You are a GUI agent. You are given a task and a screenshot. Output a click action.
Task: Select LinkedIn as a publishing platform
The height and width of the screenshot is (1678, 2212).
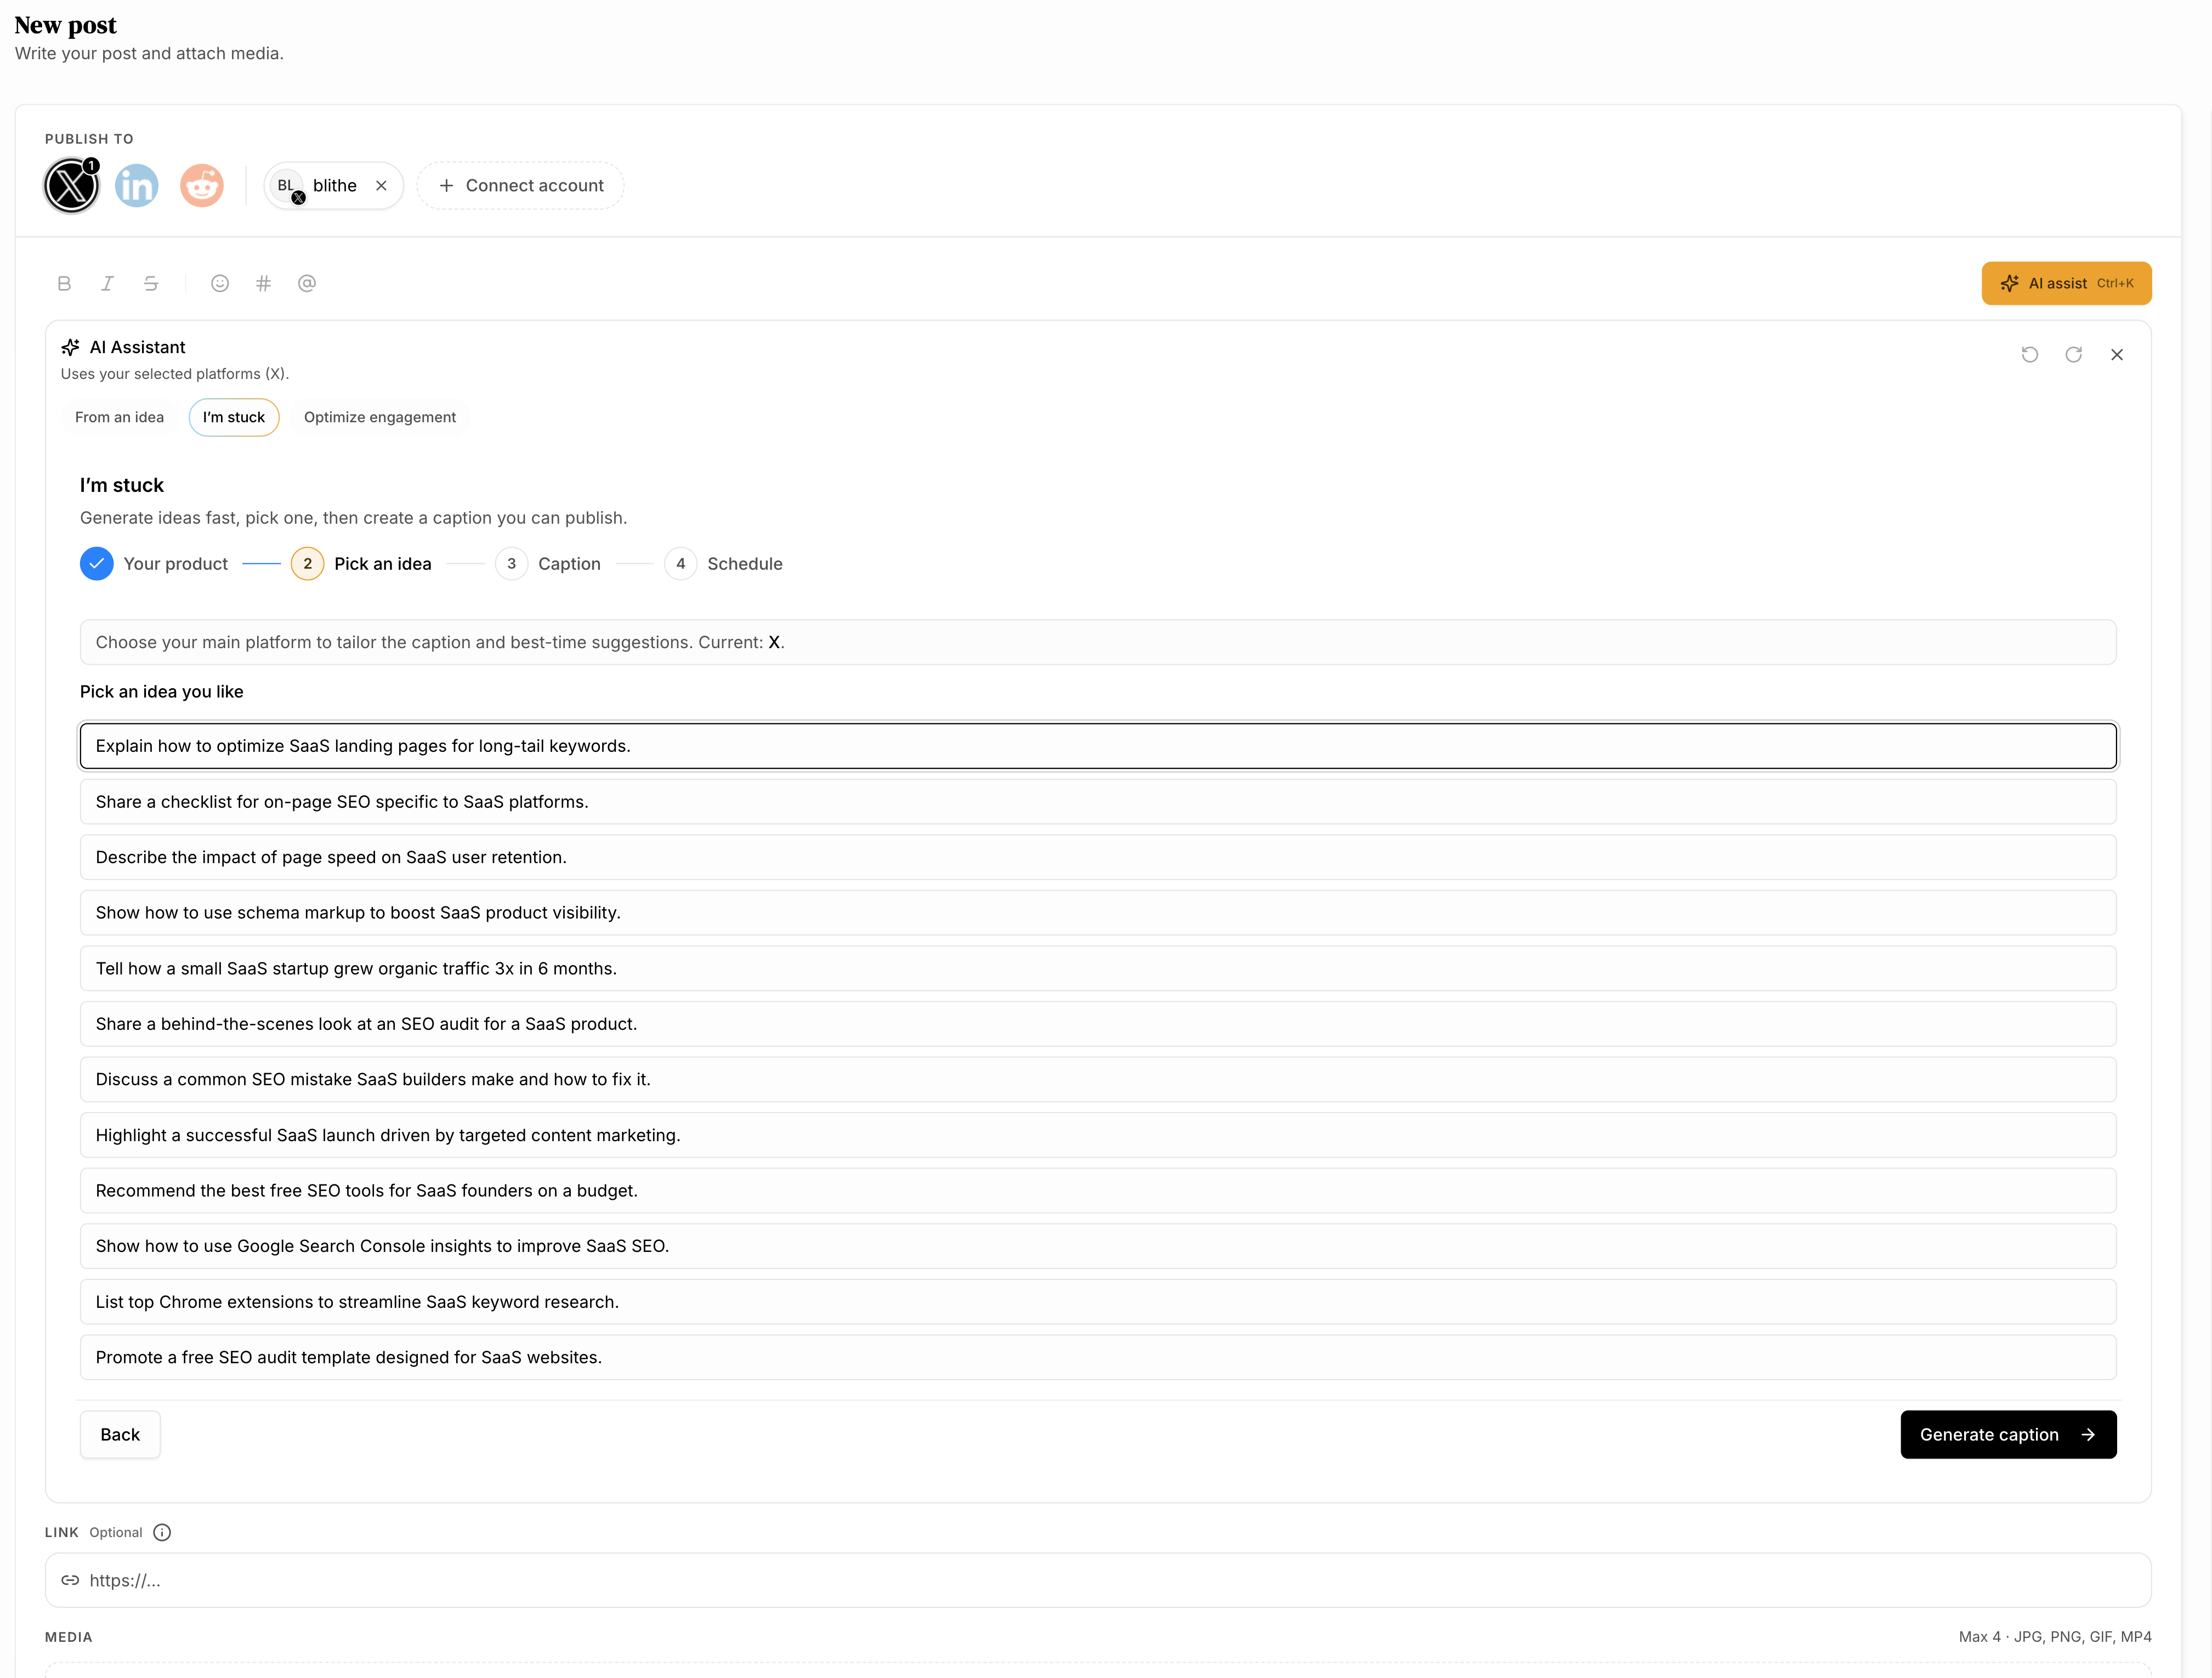(136, 185)
